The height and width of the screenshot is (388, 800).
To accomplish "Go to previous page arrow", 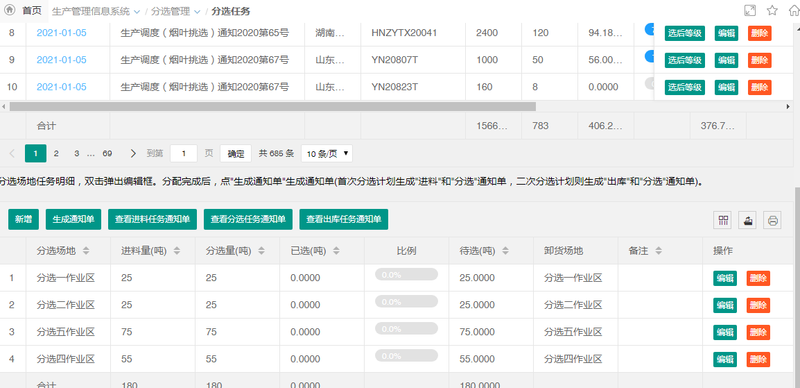I will [x=12, y=153].
